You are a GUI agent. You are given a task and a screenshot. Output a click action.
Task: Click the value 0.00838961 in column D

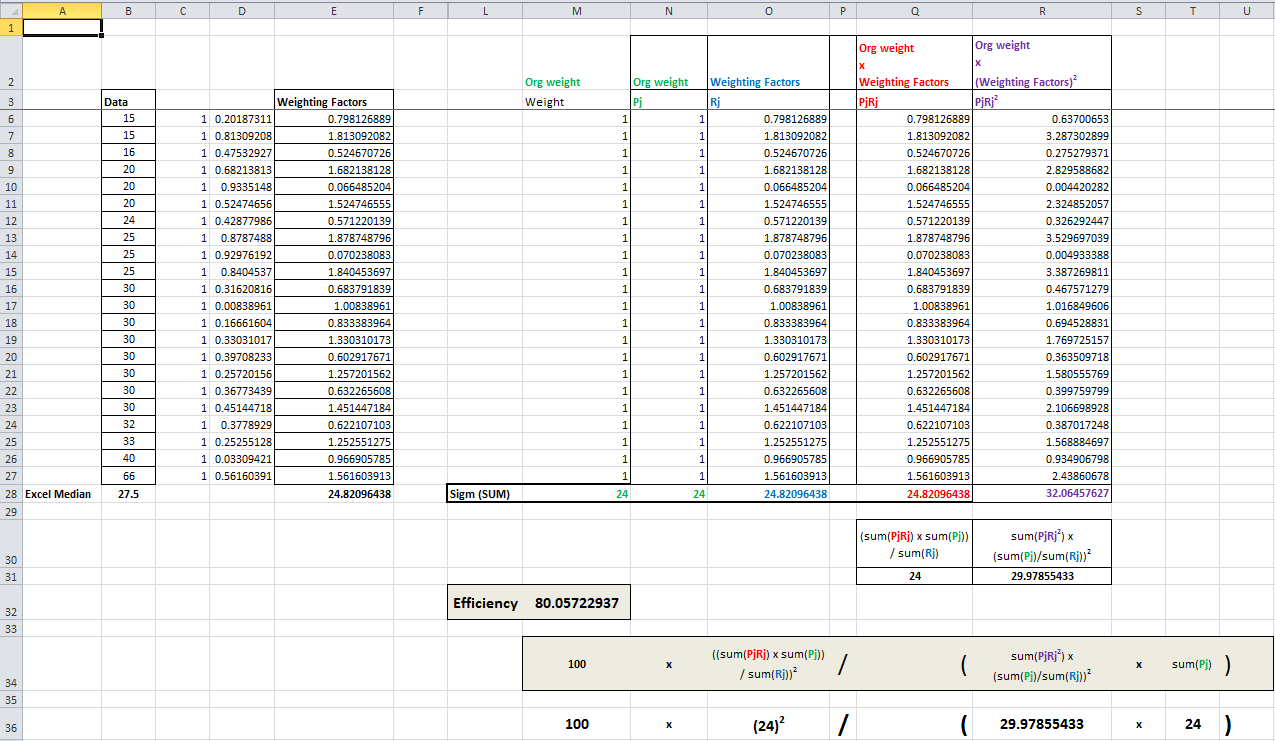click(x=242, y=306)
